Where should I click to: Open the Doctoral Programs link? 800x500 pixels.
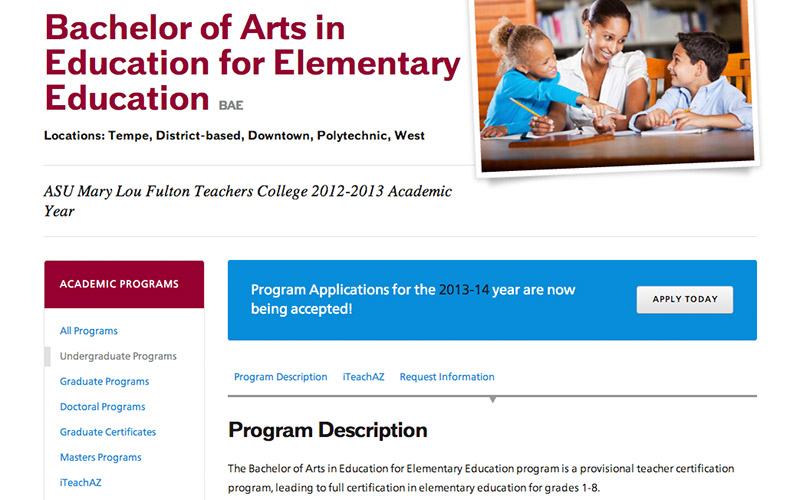click(x=102, y=407)
